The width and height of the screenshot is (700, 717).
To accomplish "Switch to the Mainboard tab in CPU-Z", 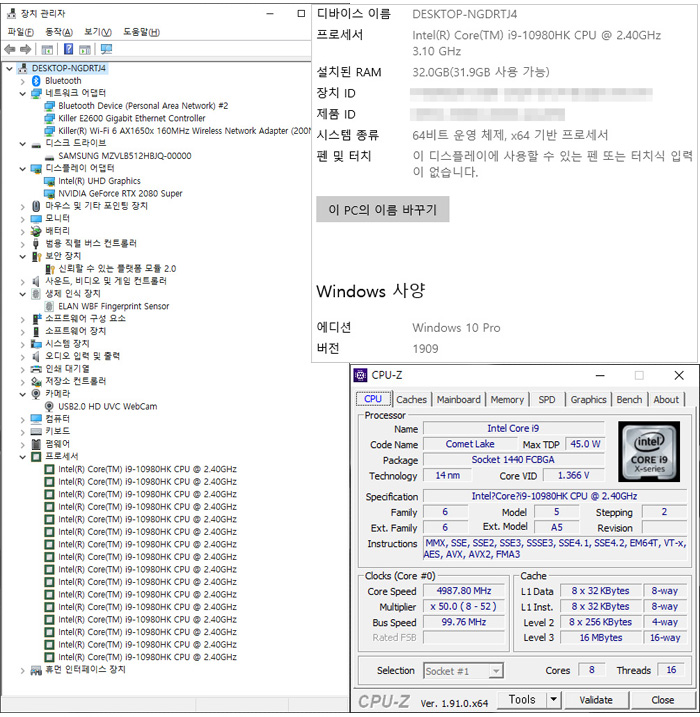I will tap(459, 400).
